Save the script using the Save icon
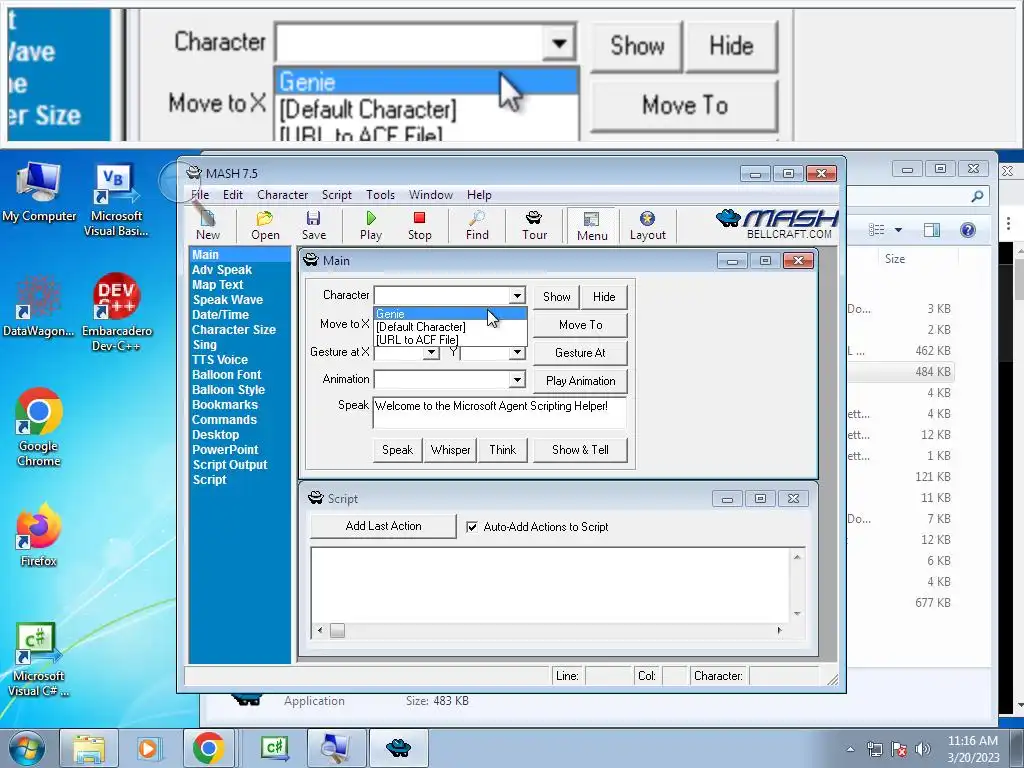Image resolution: width=1024 pixels, height=768 pixels. [x=313, y=225]
